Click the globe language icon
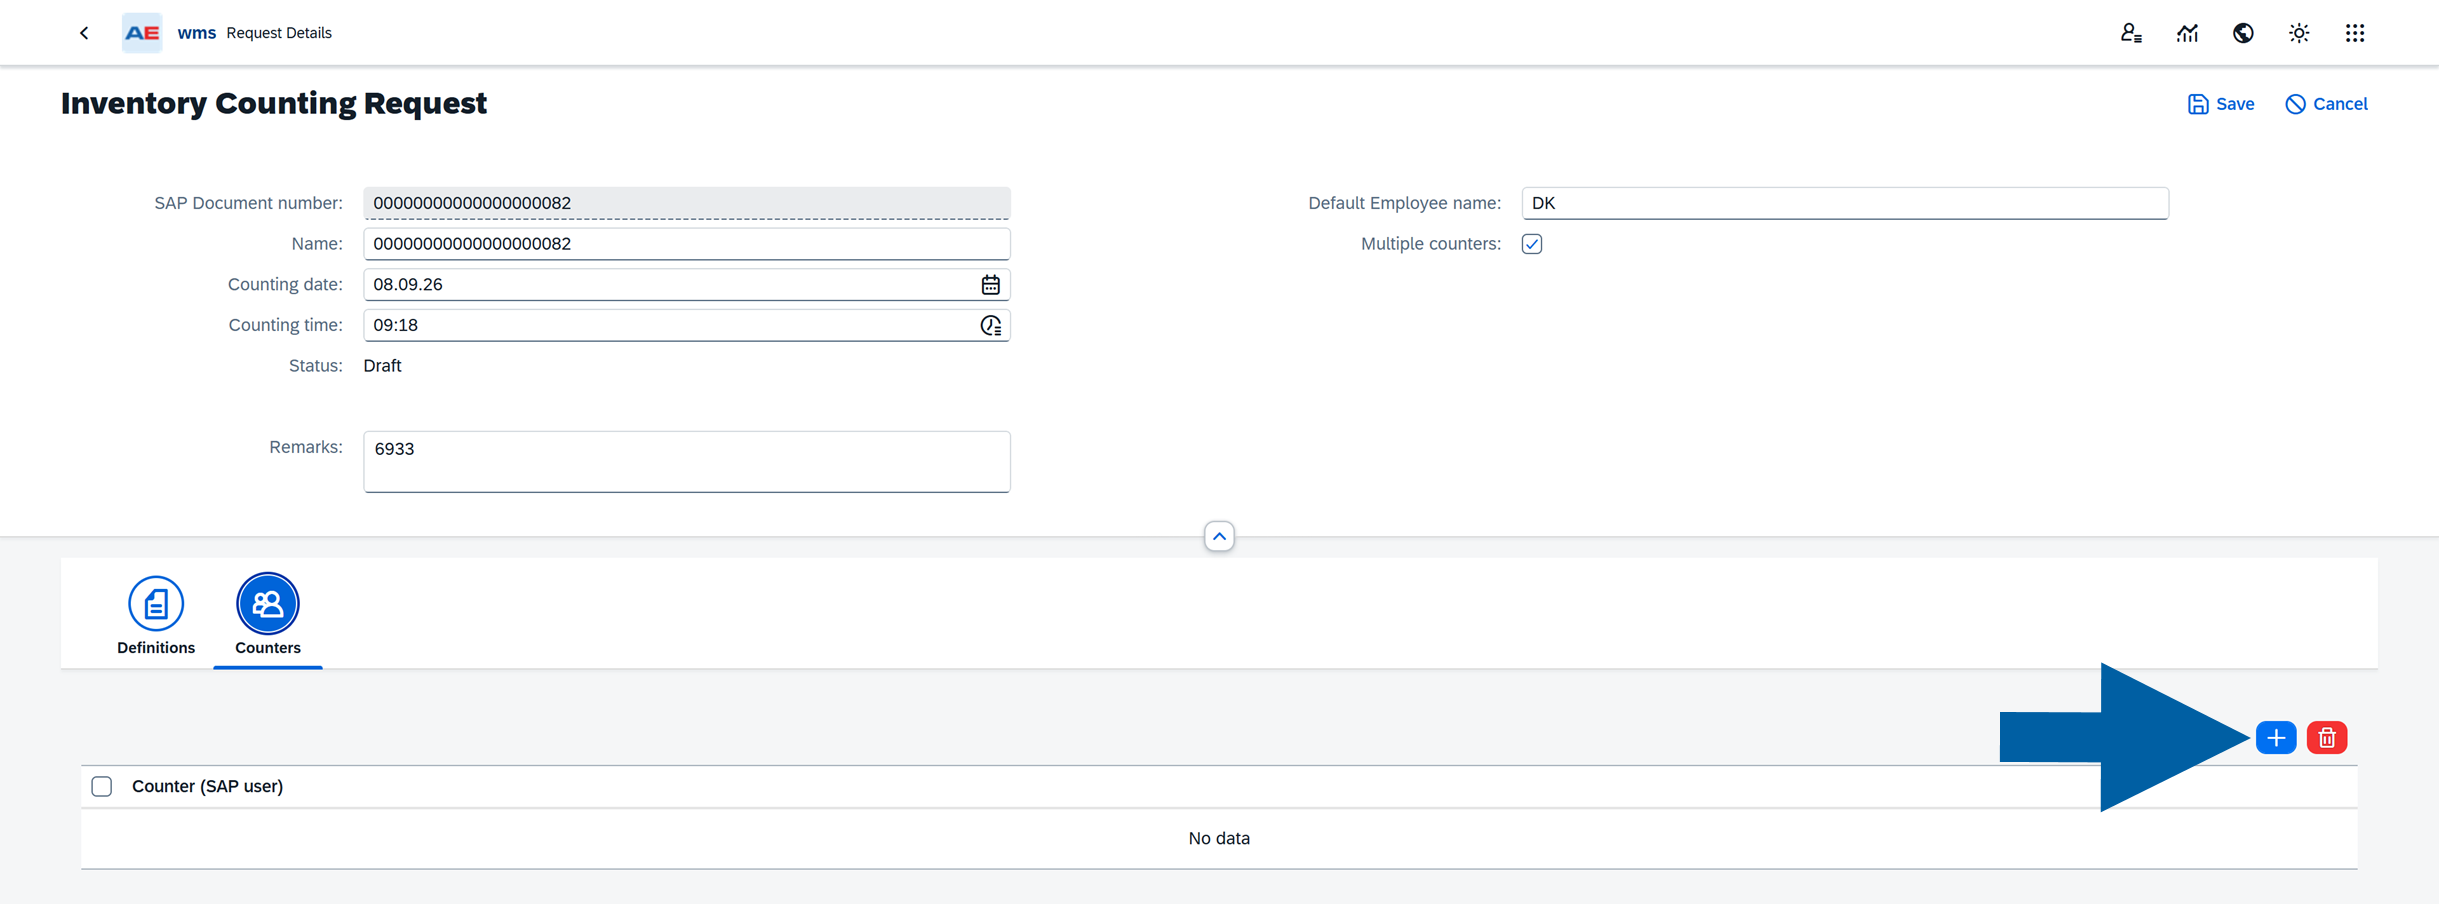The height and width of the screenshot is (904, 2439). [2243, 33]
